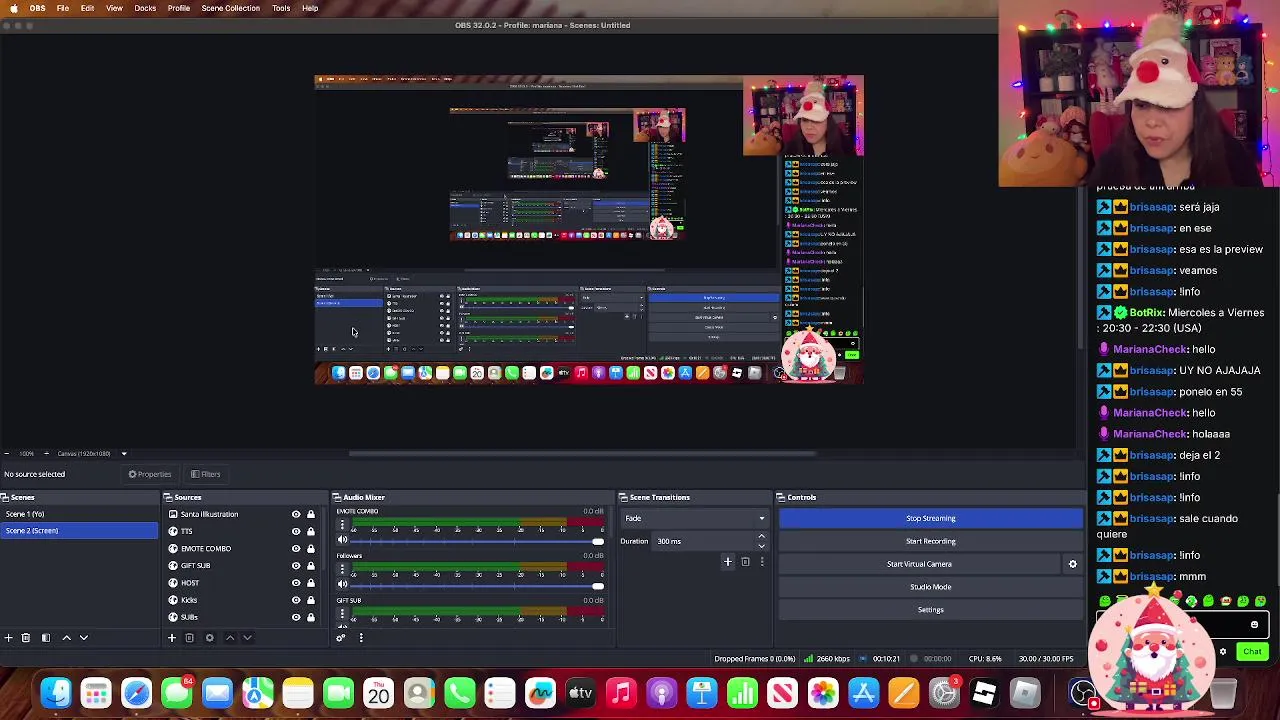The height and width of the screenshot is (720, 1280).
Task: Open System Settings from the Dock
Action: tap(944, 693)
